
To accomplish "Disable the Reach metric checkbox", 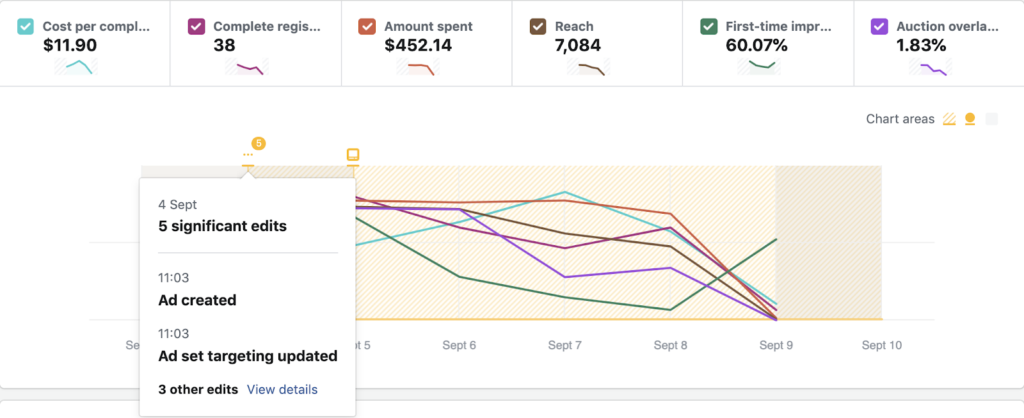I will (x=537, y=27).
